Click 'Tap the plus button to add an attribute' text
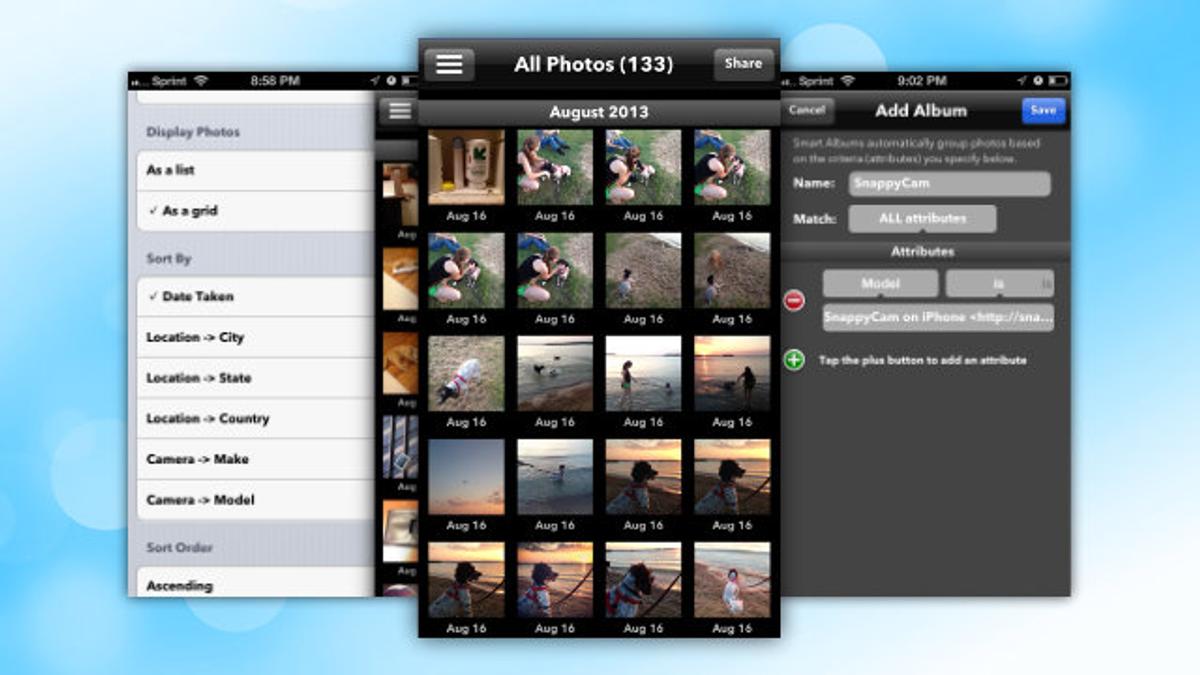This screenshot has height=675, width=1200. 922,360
